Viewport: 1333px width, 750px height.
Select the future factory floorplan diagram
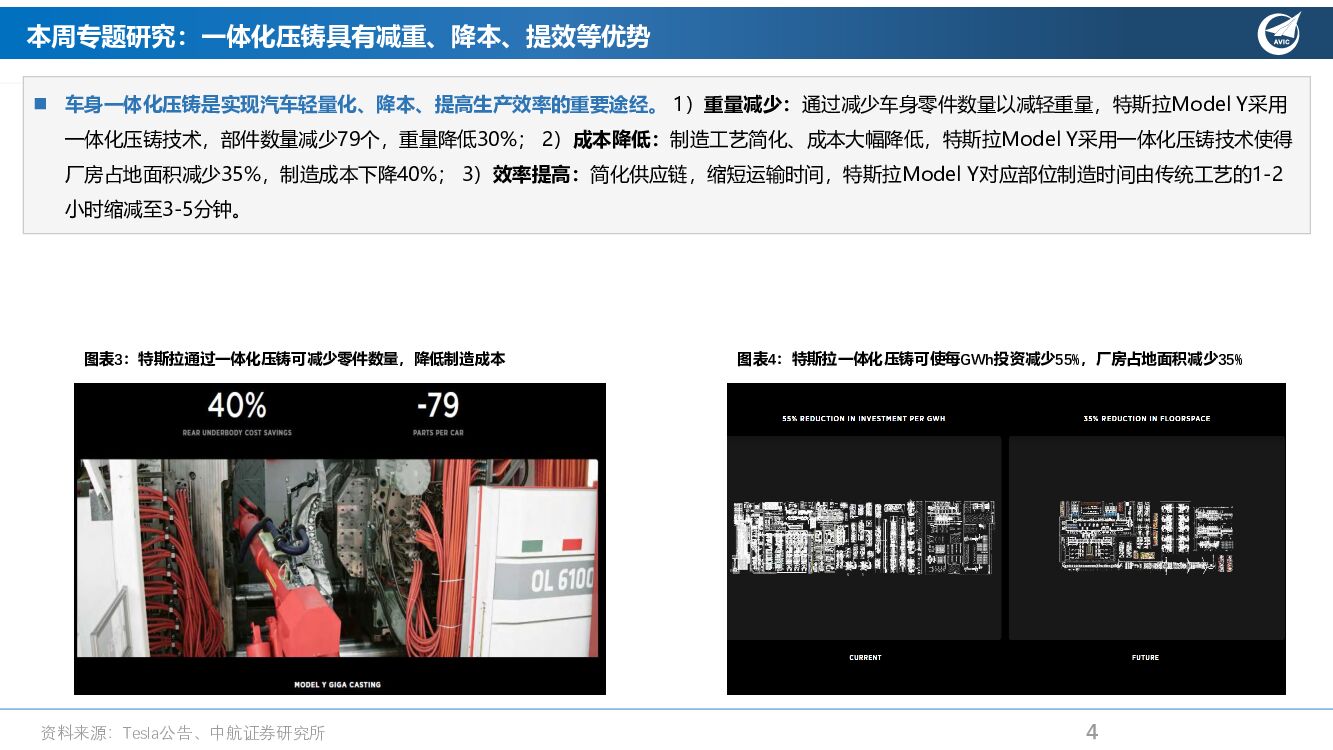click(x=1146, y=537)
